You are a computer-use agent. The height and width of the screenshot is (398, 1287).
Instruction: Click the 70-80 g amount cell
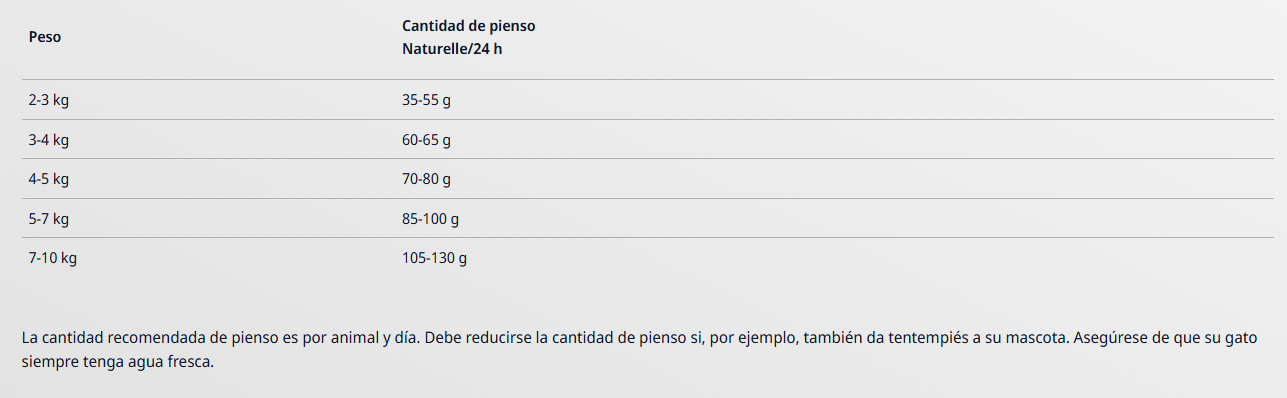426,179
